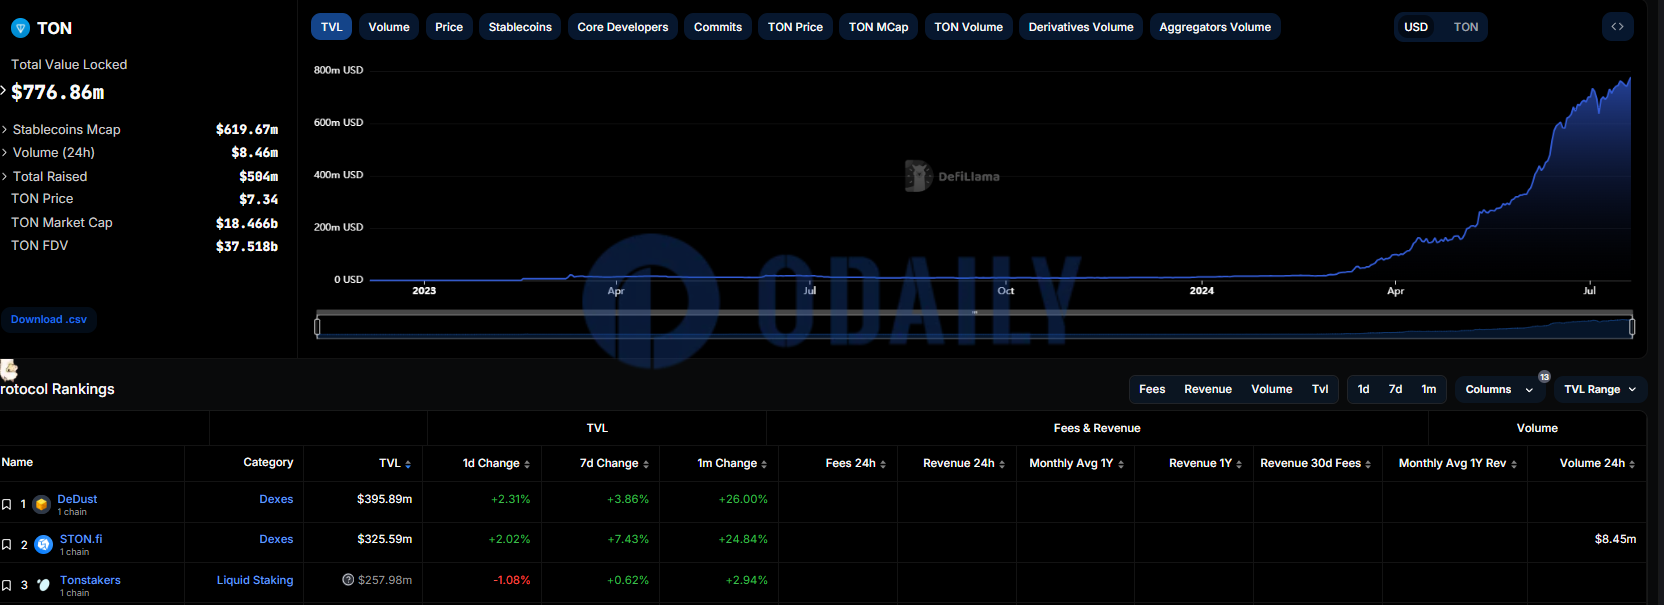Select the 7d change filter

[x=1395, y=389]
